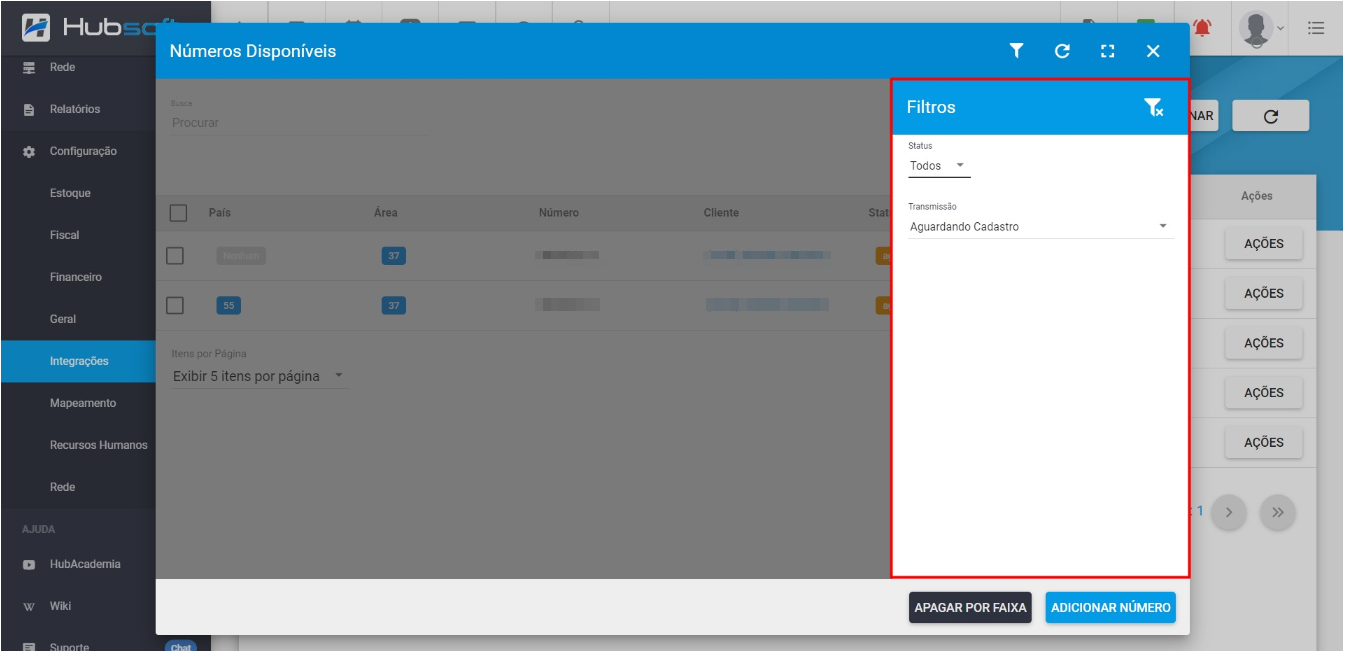
Task: Sort by the Cliente column header
Action: pyautogui.click(x=721, y=213)
